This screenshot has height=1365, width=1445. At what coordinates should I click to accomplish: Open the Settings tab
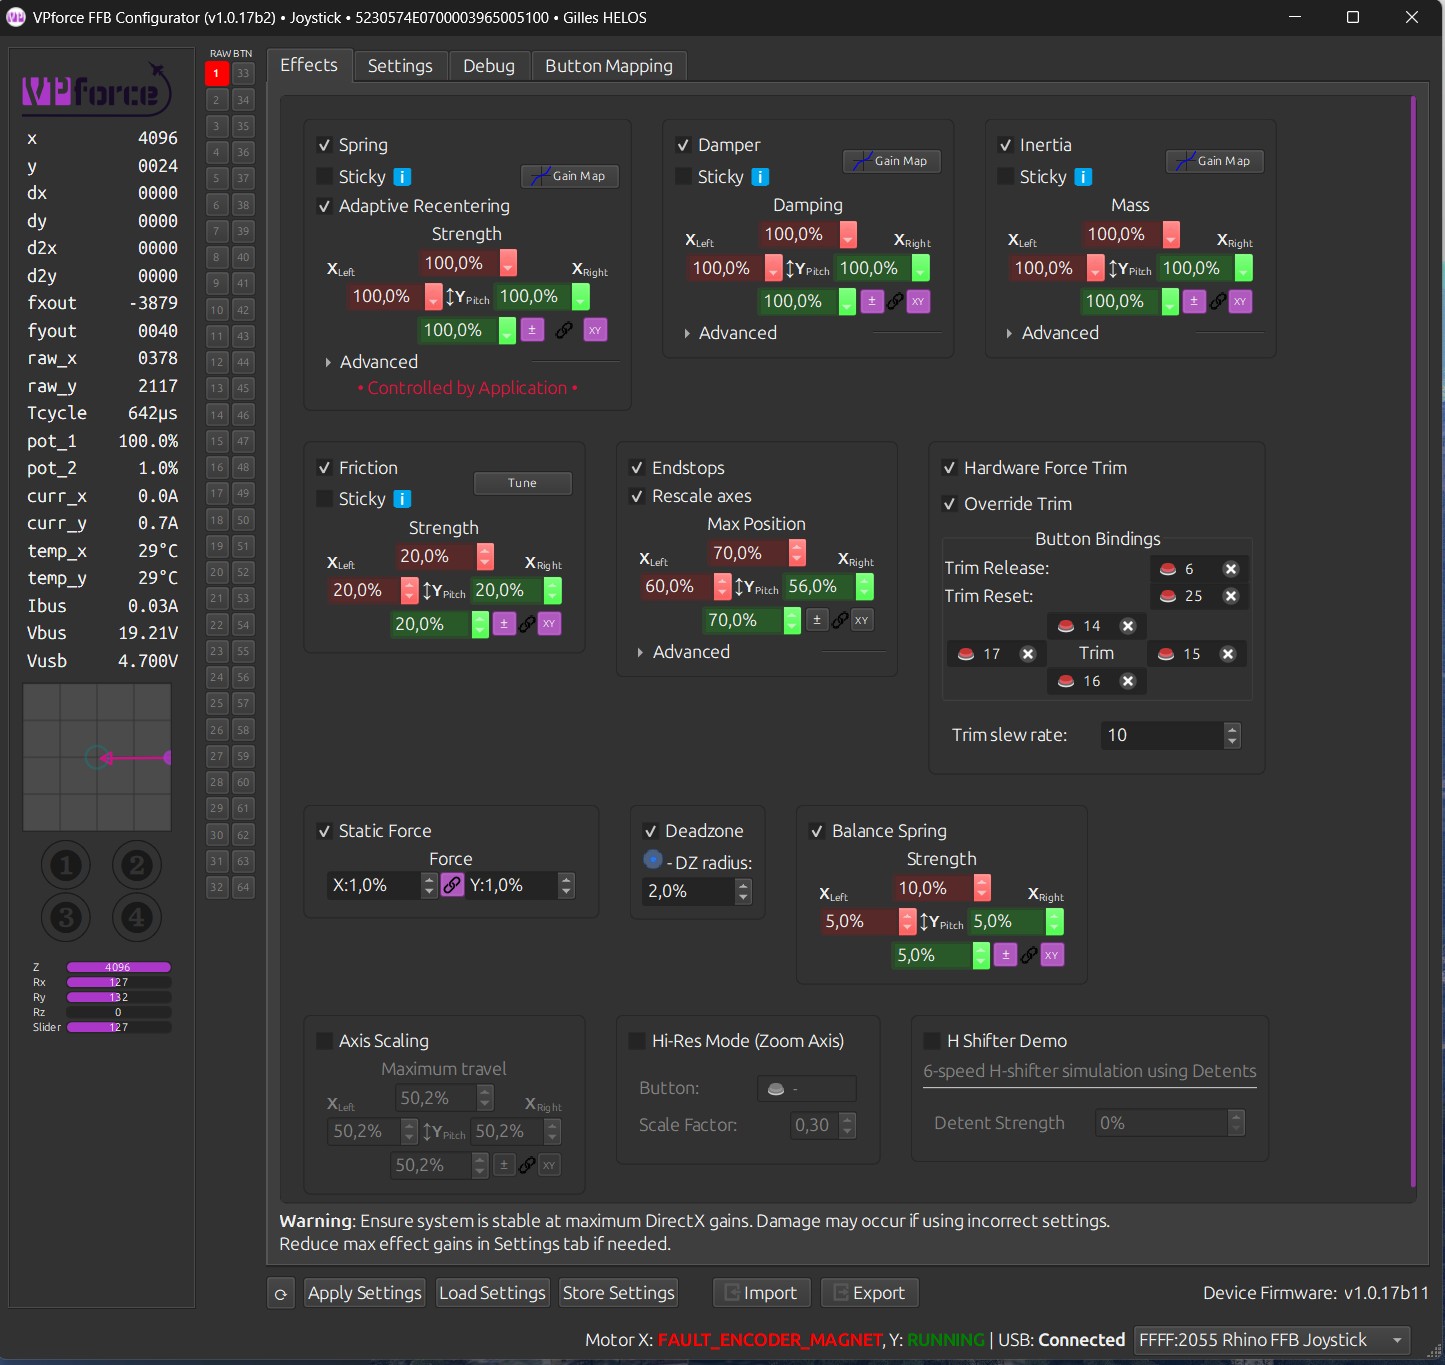tap(400, 66)
